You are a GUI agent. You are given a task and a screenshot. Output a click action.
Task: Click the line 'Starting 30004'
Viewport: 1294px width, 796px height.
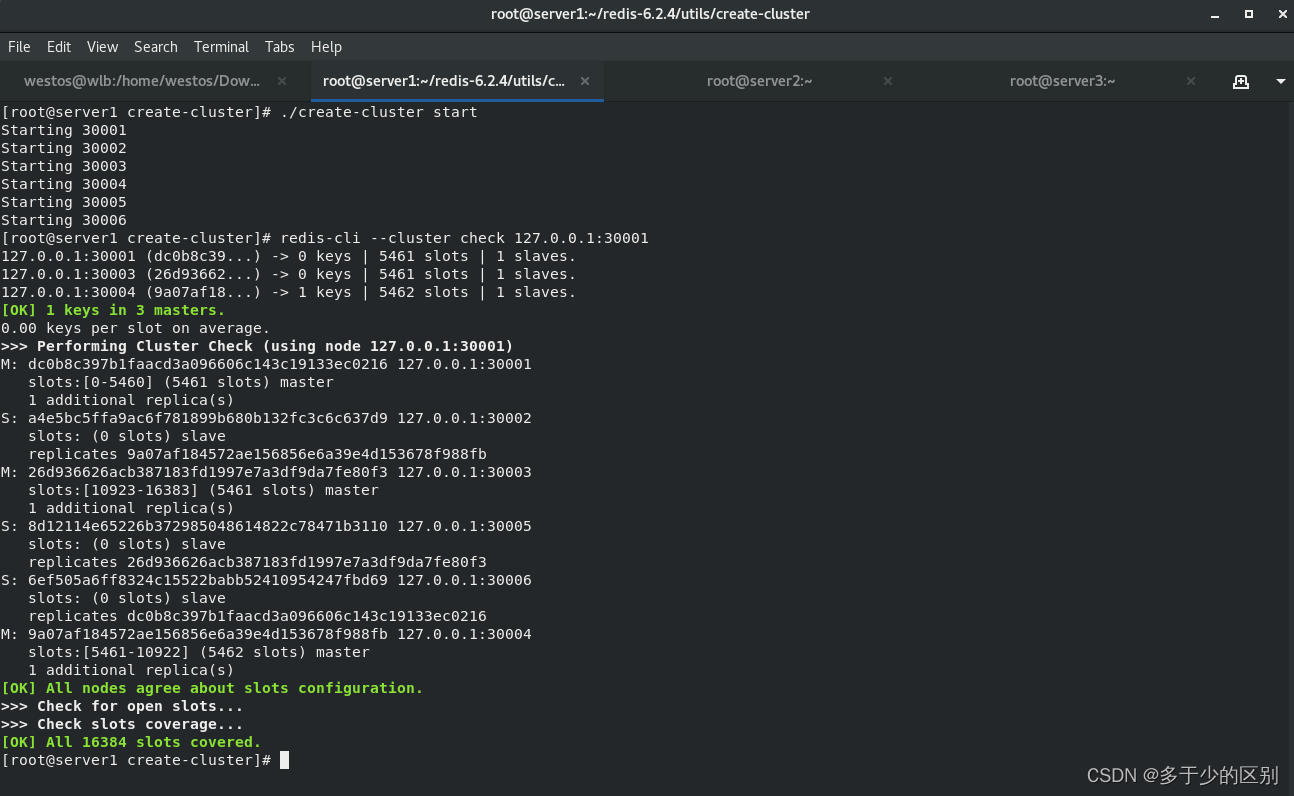pos(64,184)
